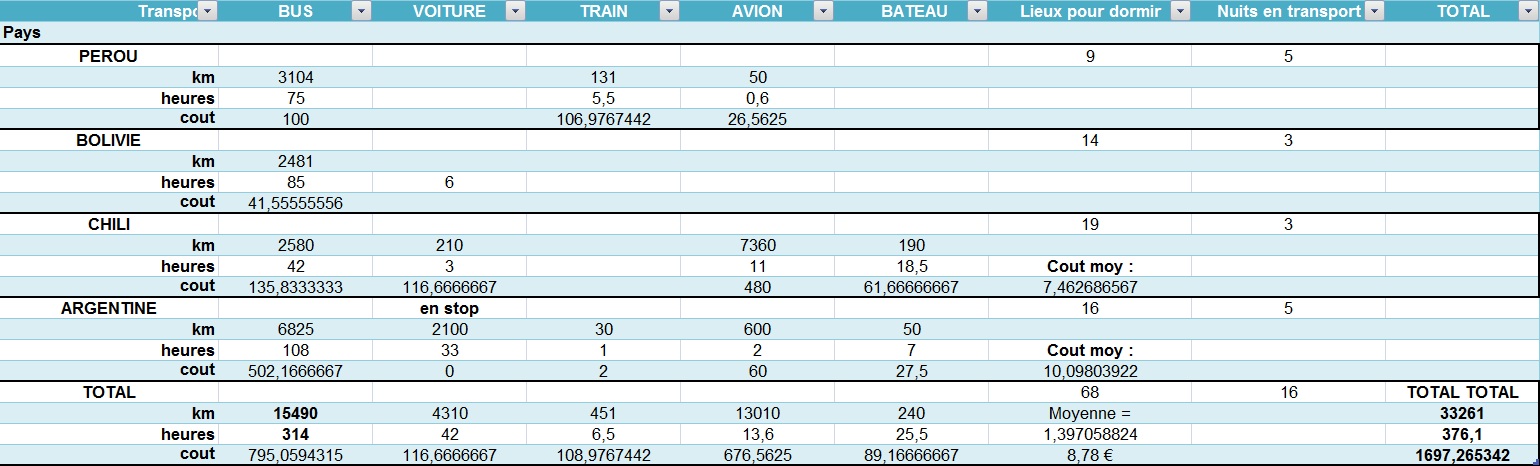1540x466 pixels.
Task: Click the 'en stop' cell
Action: point(449,309)
